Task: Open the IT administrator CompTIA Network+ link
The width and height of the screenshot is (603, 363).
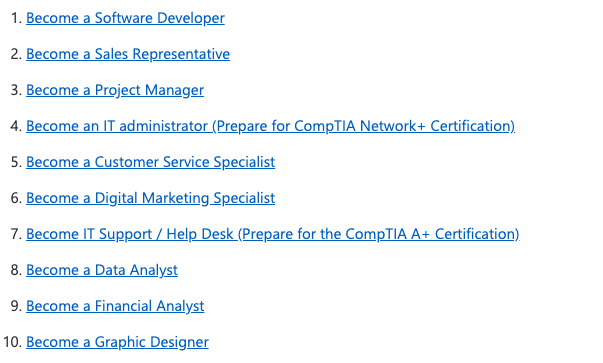Action: [270, 126]
